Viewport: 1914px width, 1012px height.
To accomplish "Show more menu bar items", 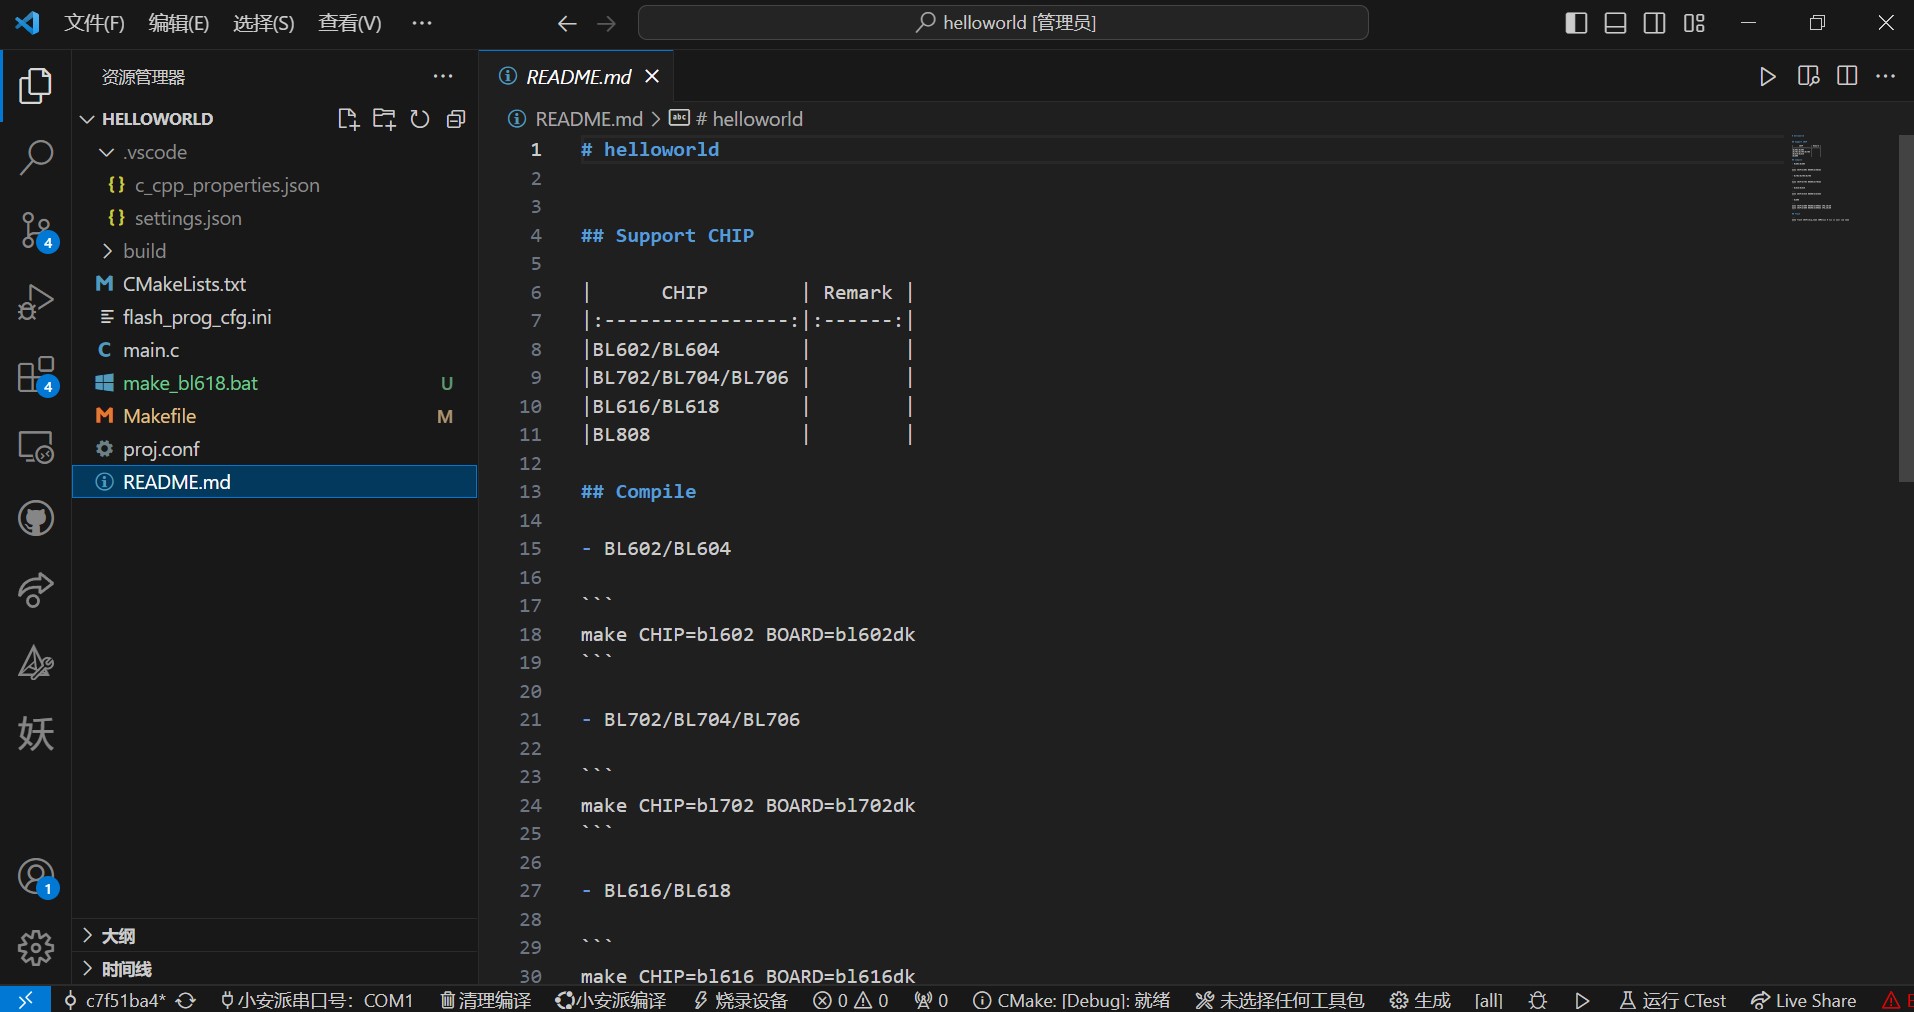I will click(422, 23).
